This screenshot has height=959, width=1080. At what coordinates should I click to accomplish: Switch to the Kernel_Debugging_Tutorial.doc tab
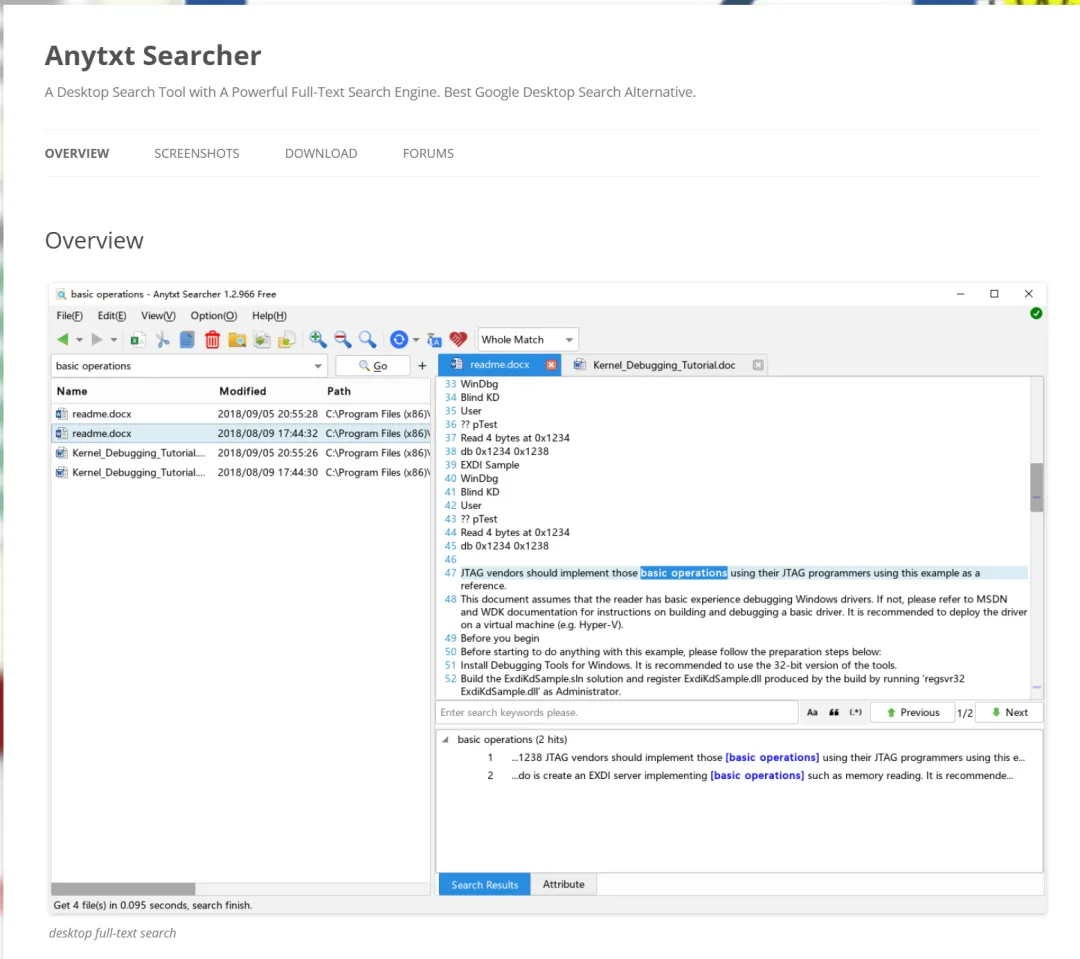[664, 365]
